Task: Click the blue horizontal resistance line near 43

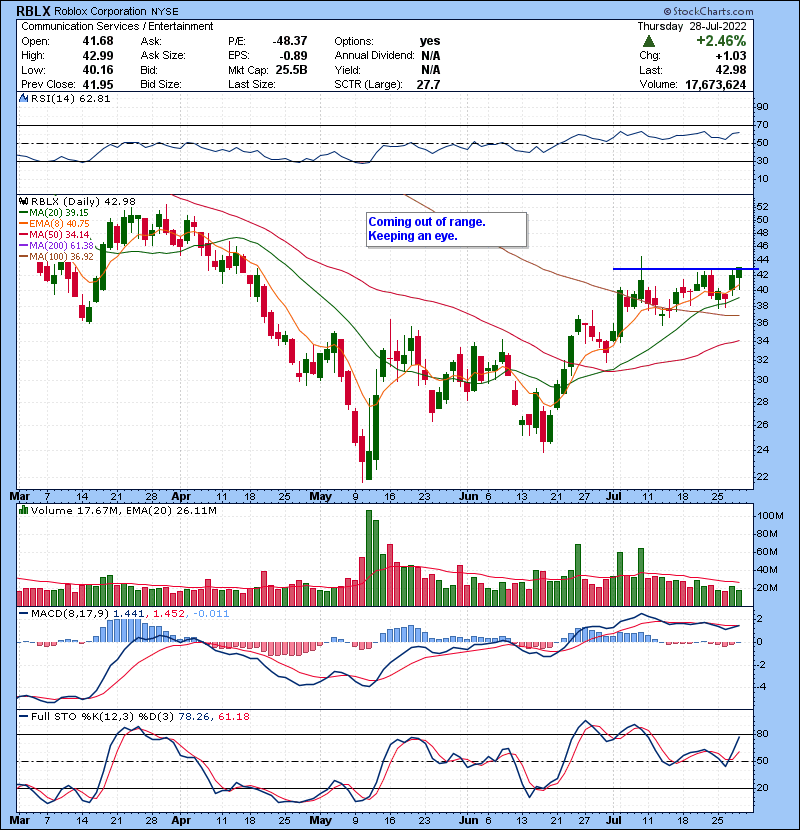Action: tap(686, 269)
